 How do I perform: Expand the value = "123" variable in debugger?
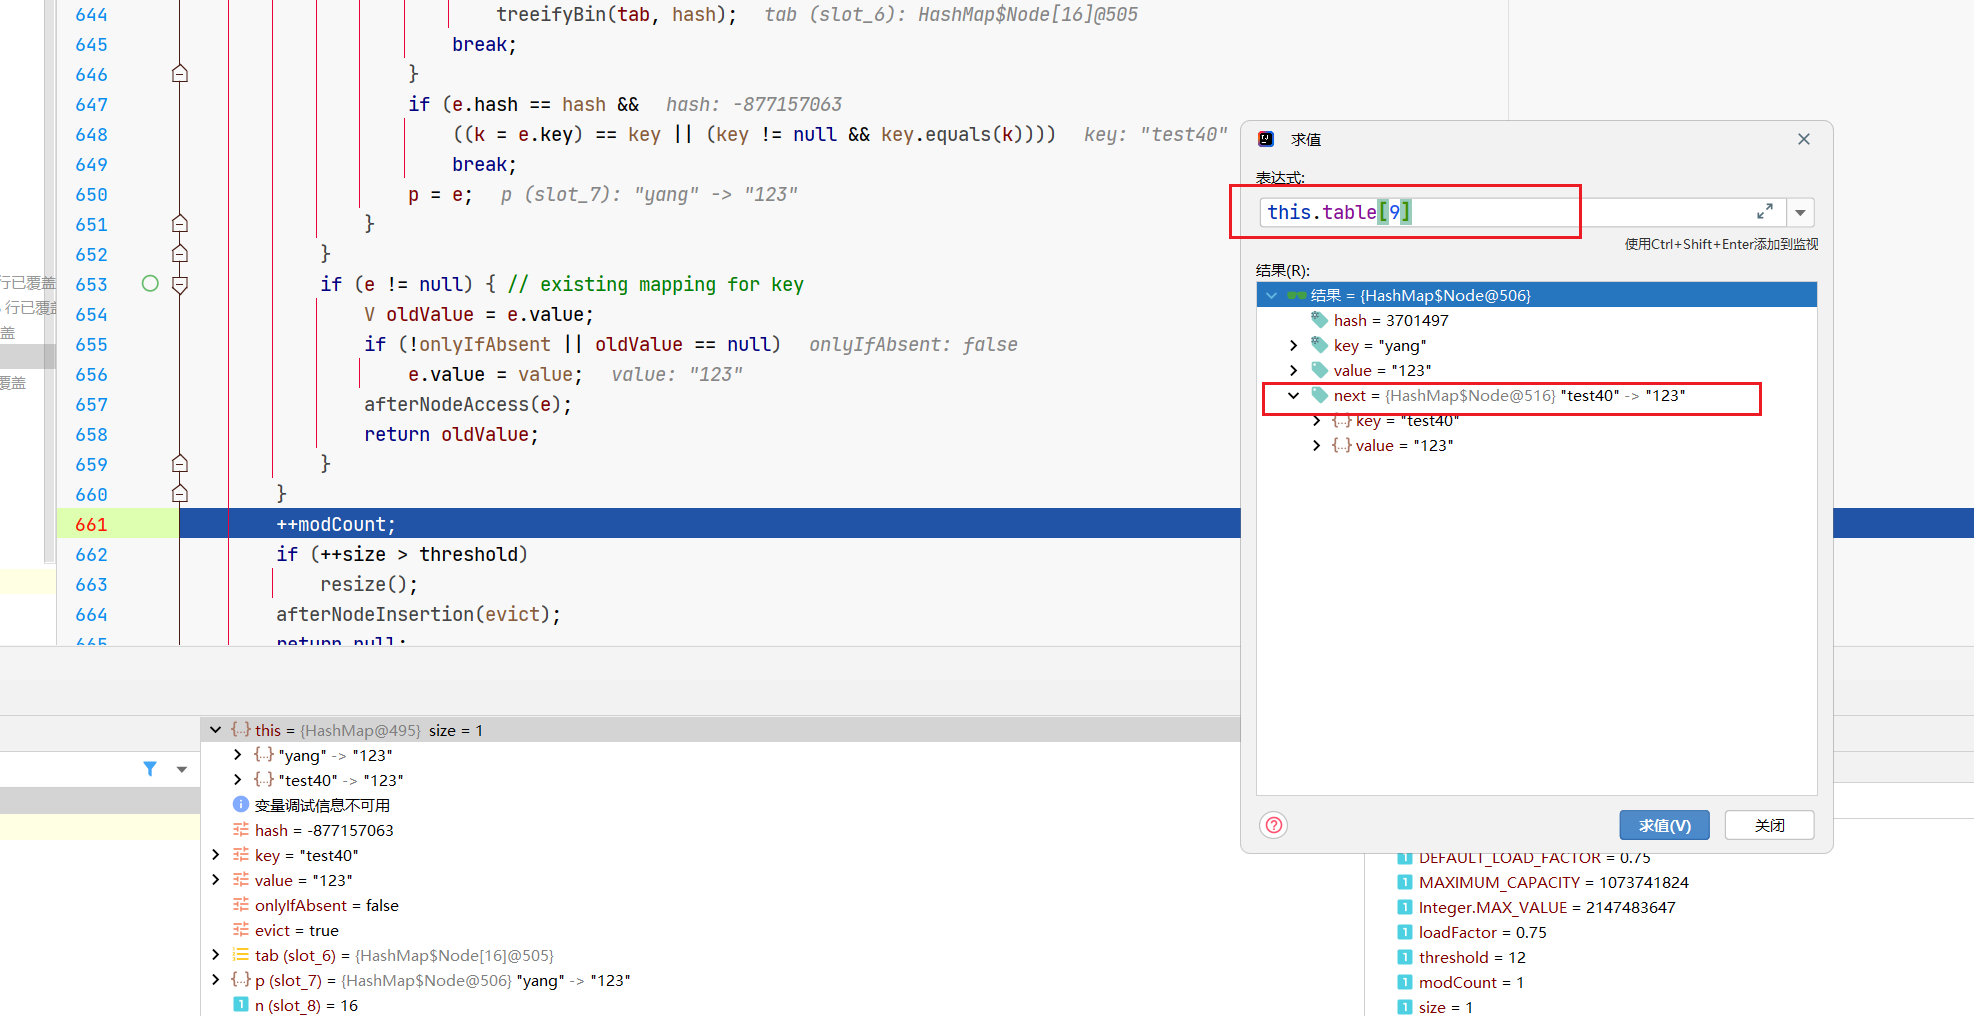point(215,880)
